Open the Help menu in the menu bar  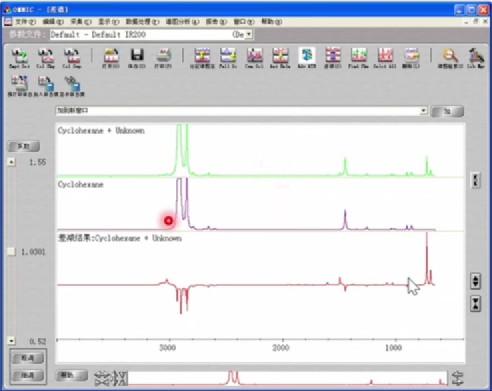pos(271,22)
